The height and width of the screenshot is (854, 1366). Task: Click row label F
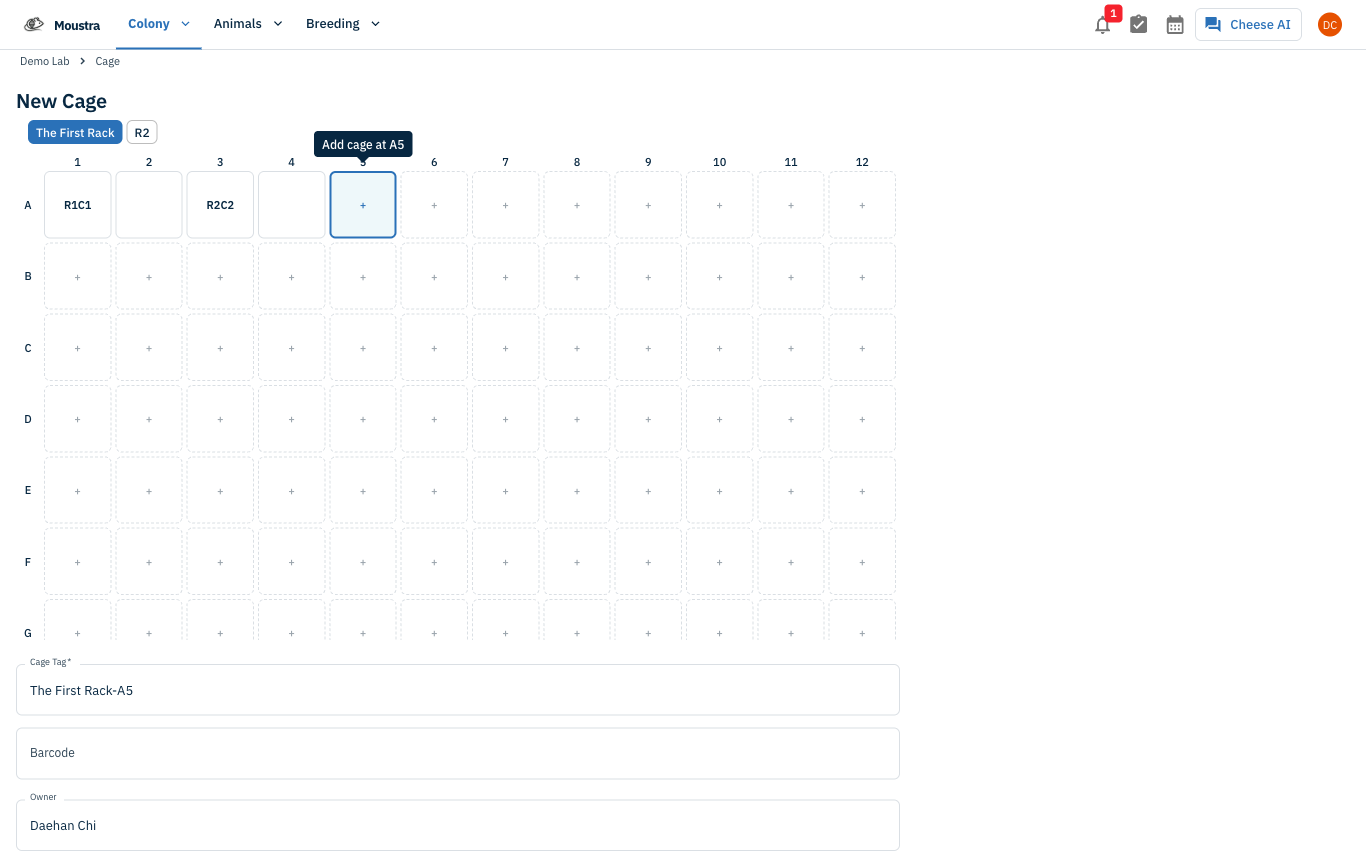[x=28, y=562]
